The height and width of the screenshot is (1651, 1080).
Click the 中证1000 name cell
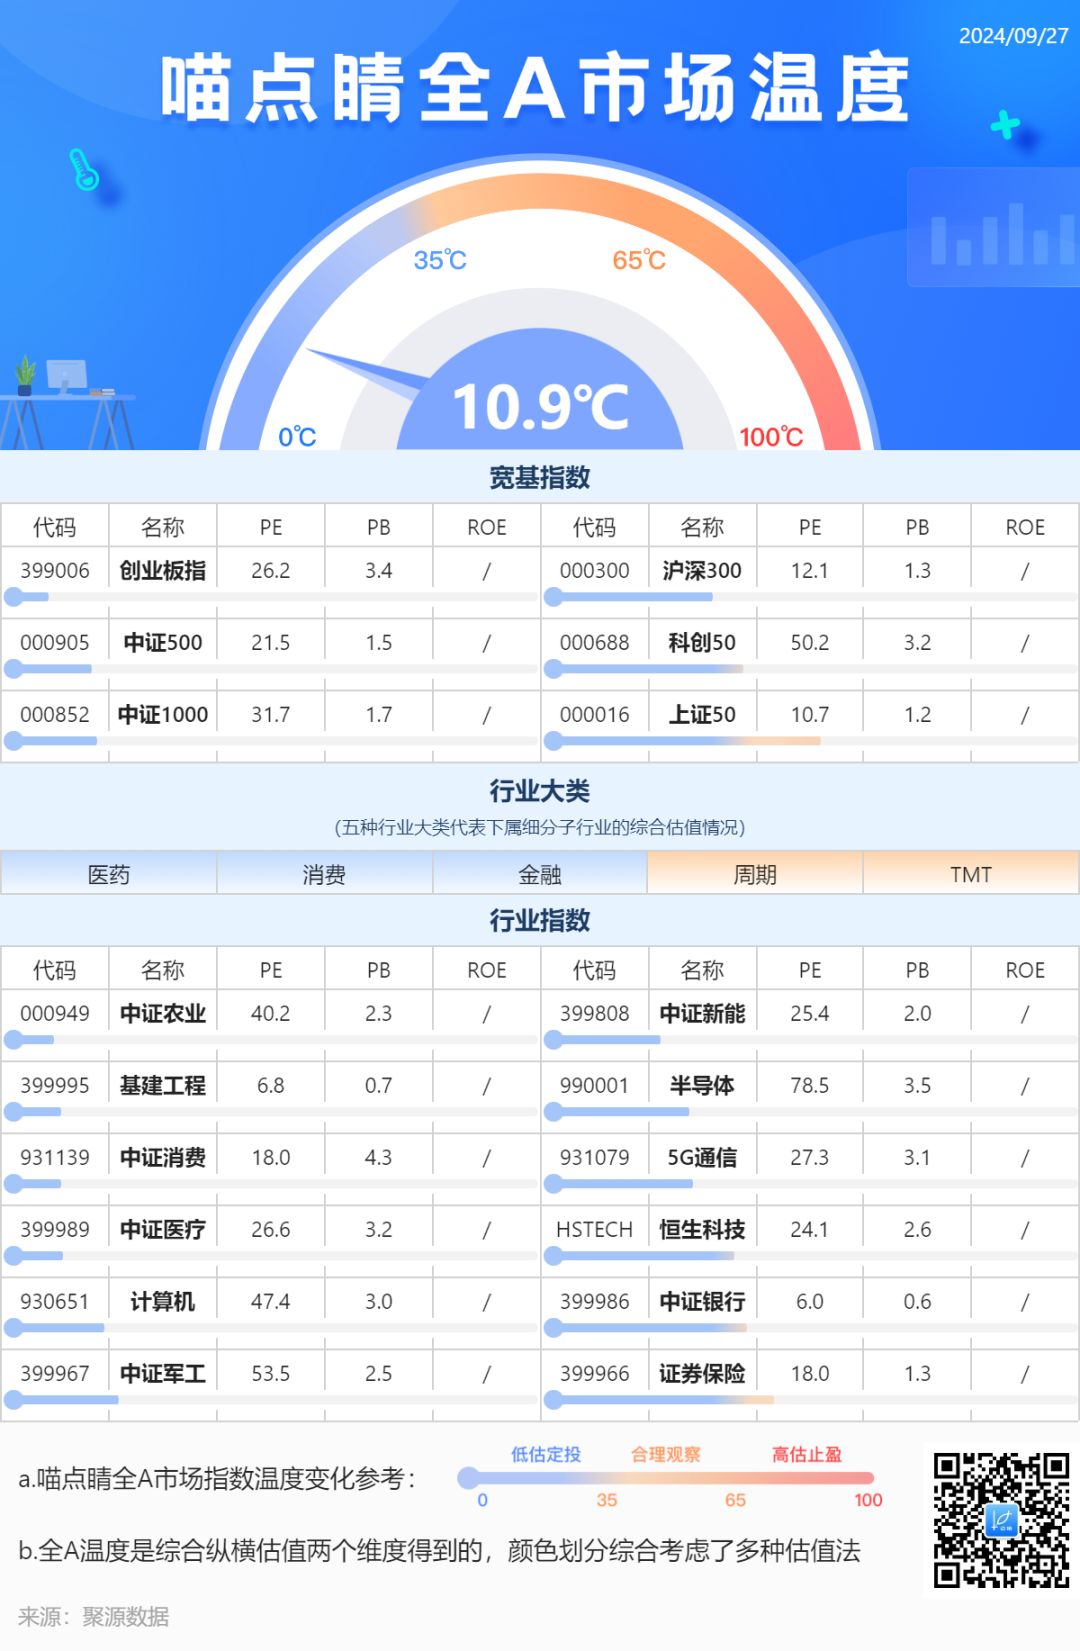(x=163, y=714)
